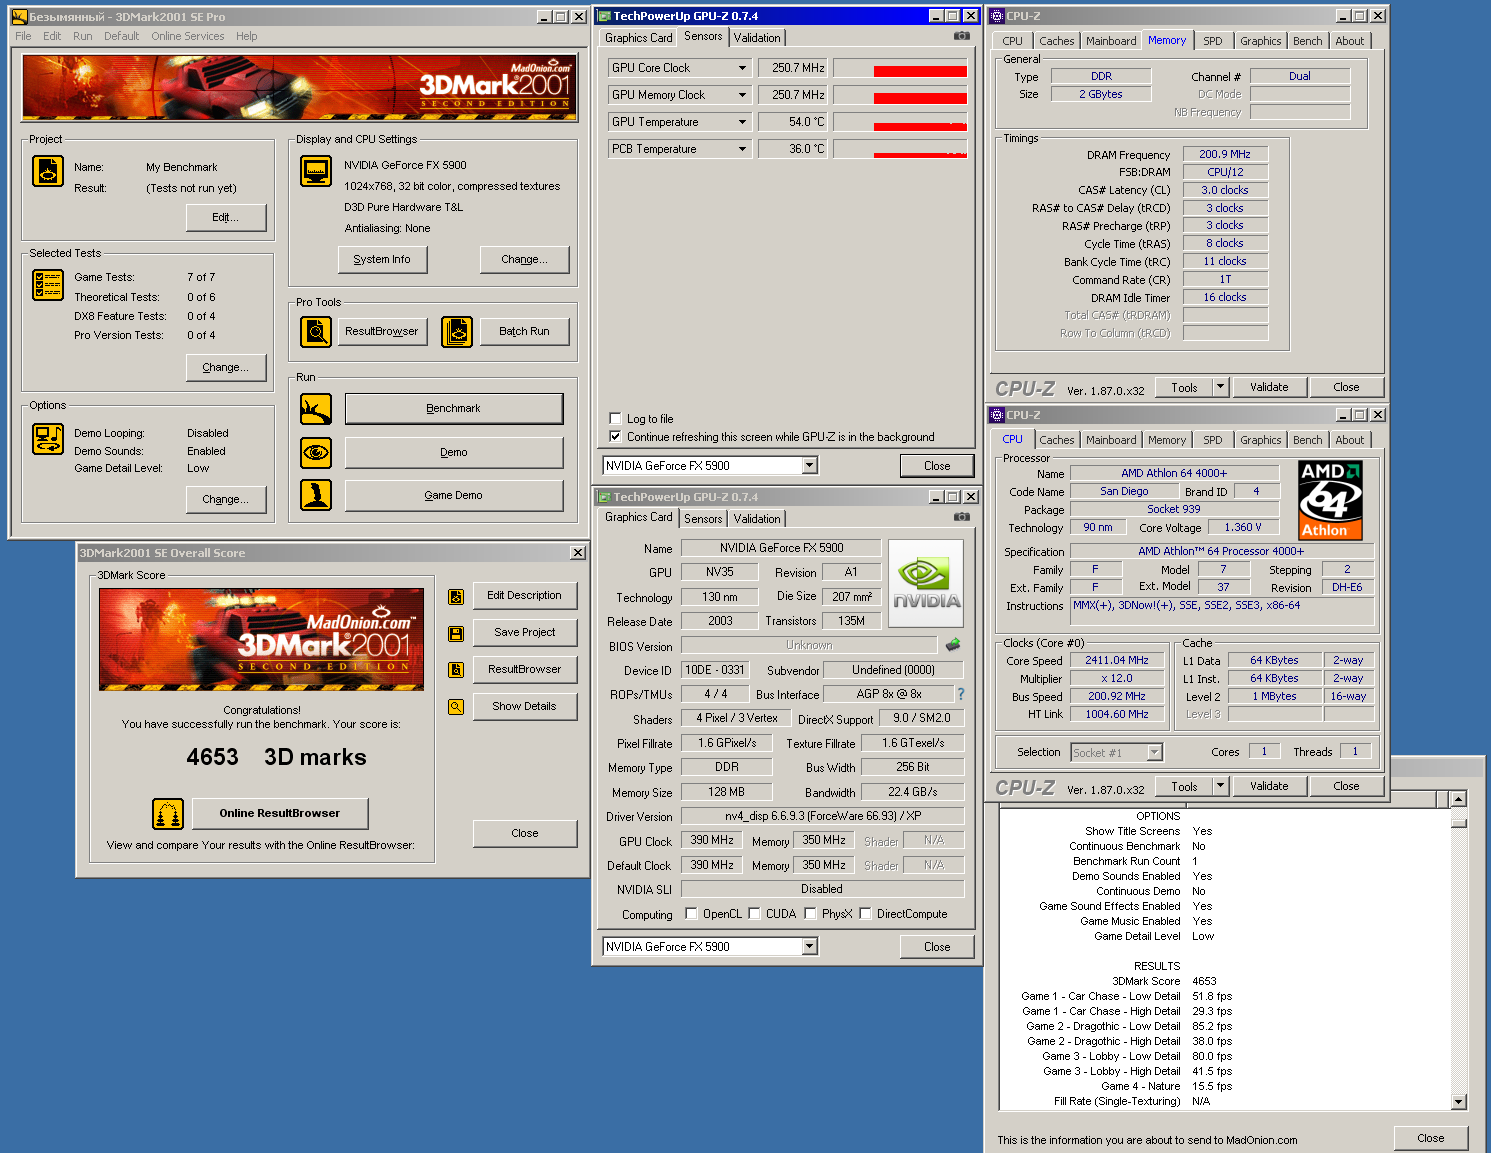
Task: Expand Tools dropdown arrow in CPU-Z Memory window
Action: click(1220, 387)
